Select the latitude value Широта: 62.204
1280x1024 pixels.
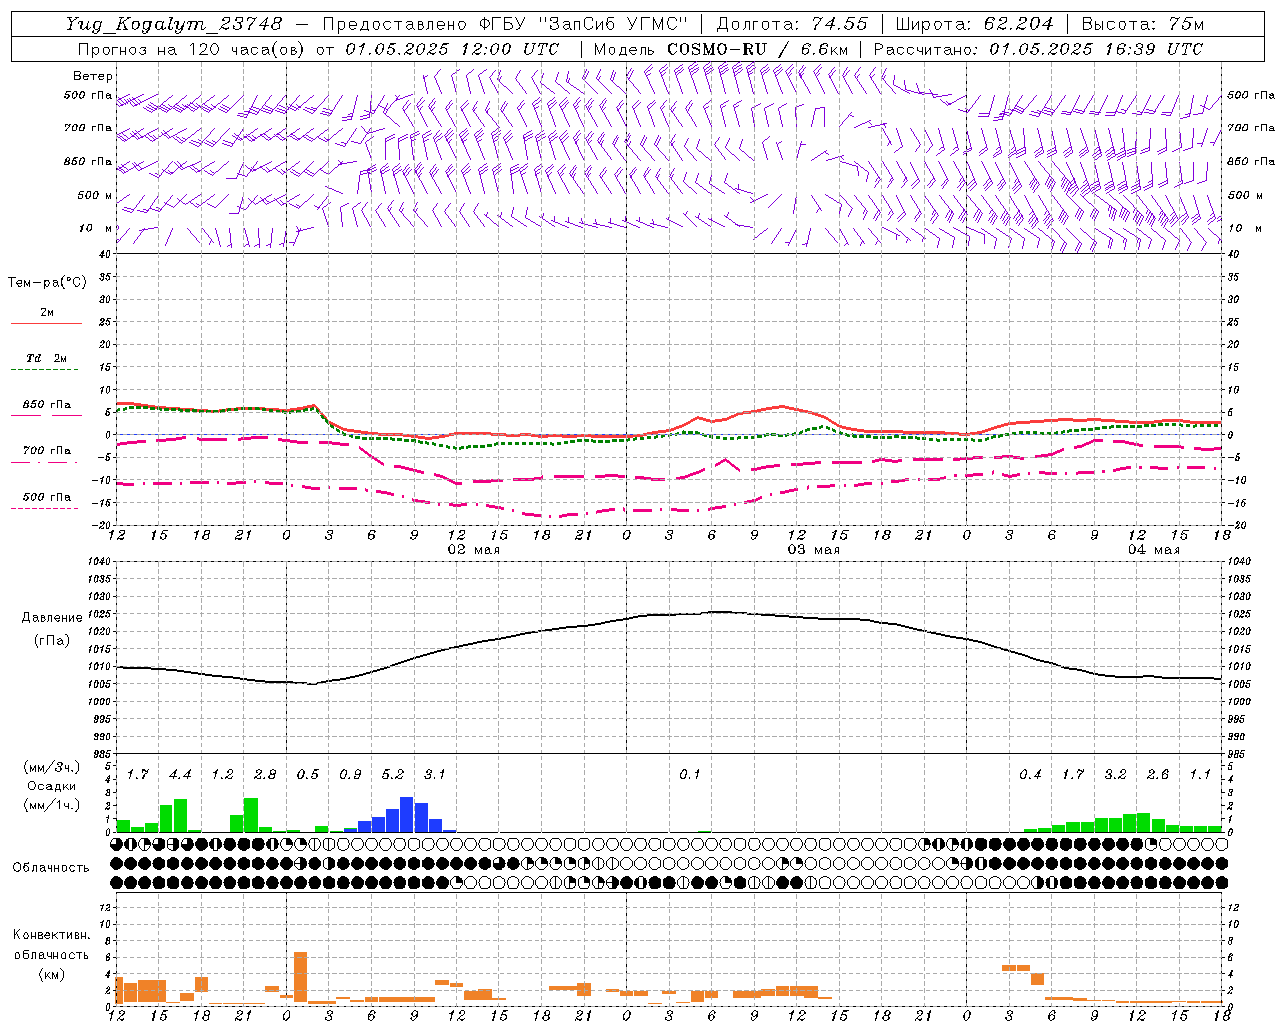(975, 24)
